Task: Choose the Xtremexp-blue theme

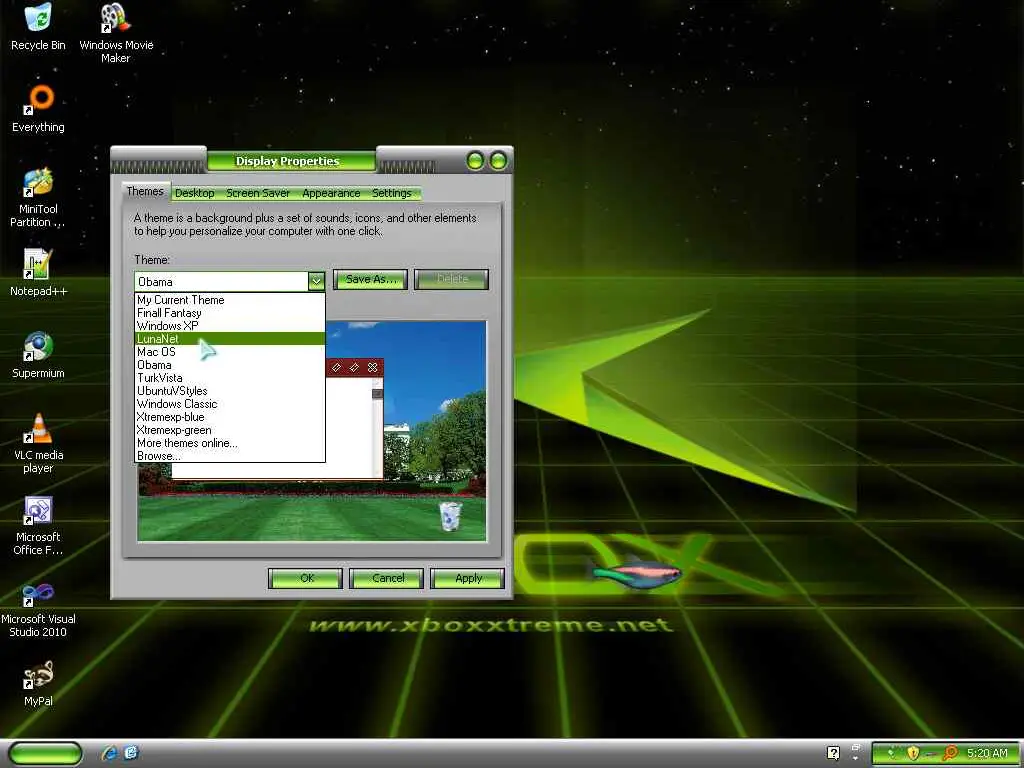Action: [x=230, y=417]
